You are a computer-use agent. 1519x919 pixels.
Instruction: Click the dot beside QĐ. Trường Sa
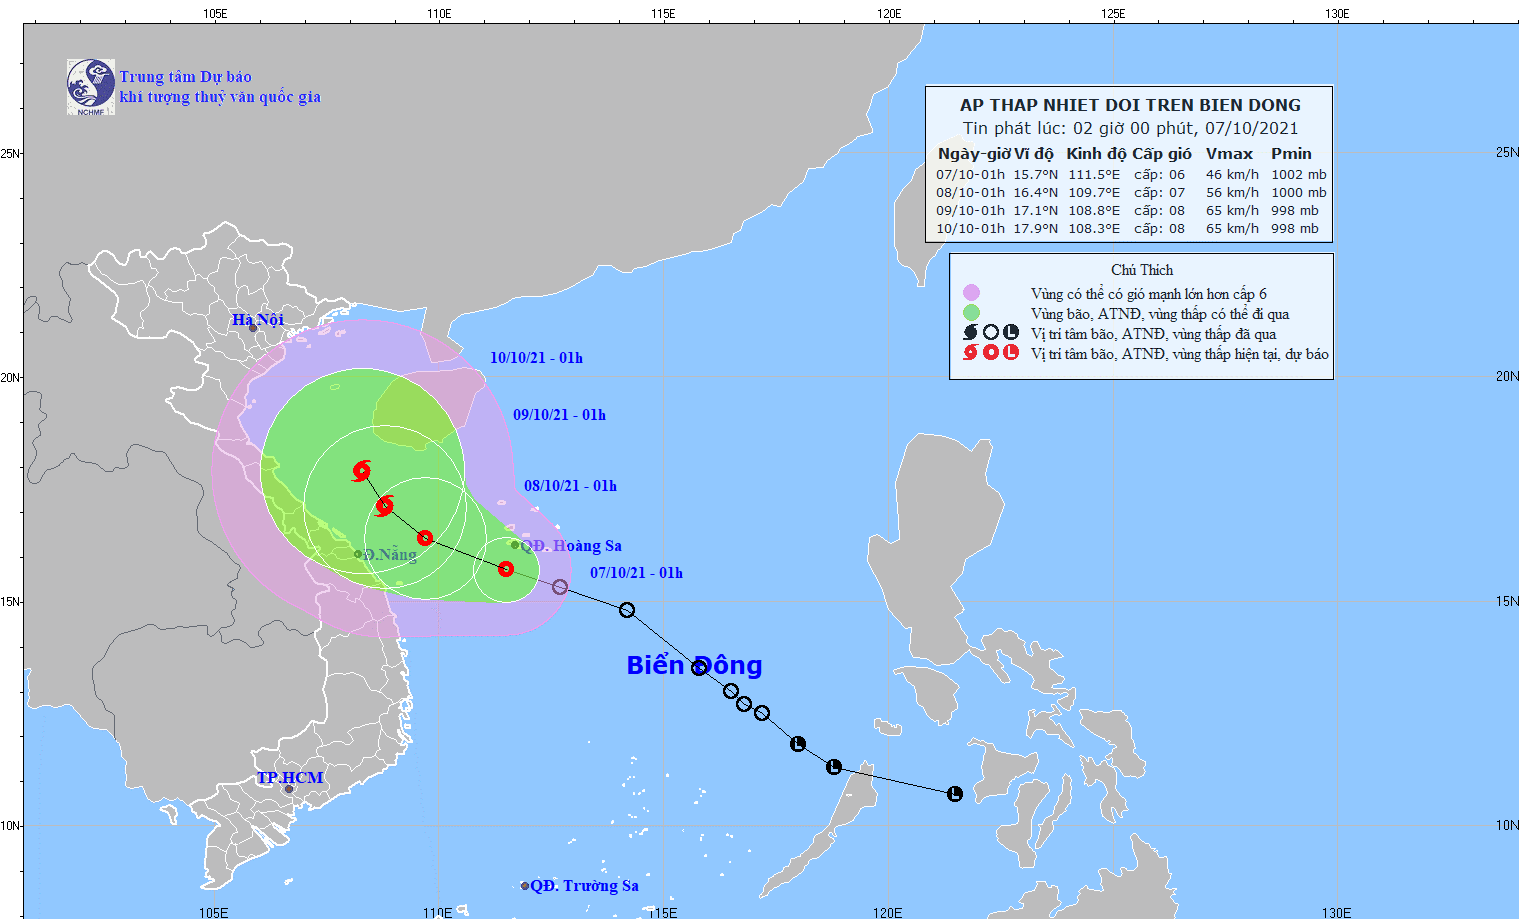525,886
